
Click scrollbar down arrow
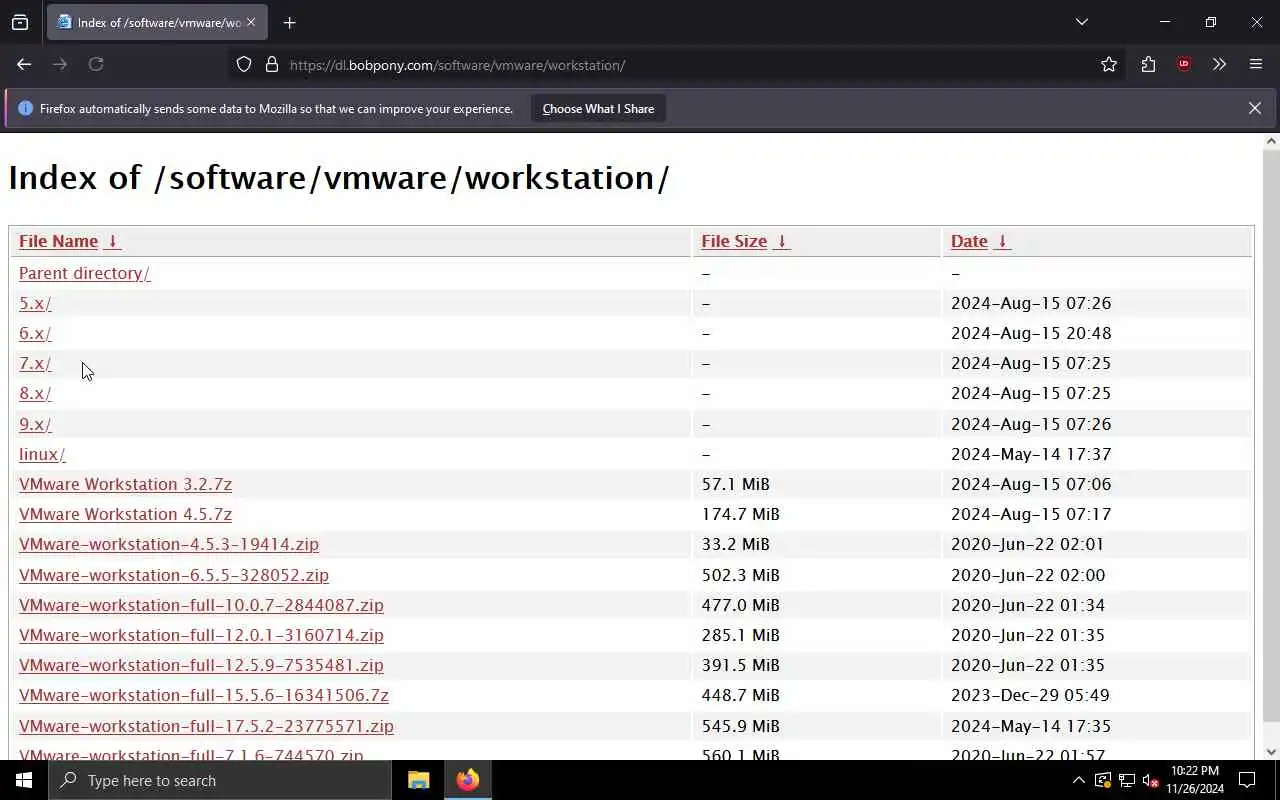coord(1271,751)
